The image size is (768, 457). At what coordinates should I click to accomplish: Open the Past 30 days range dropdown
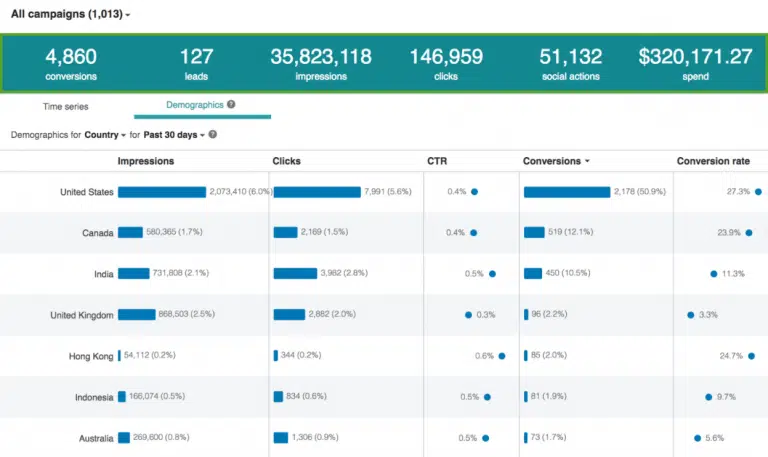173,134
